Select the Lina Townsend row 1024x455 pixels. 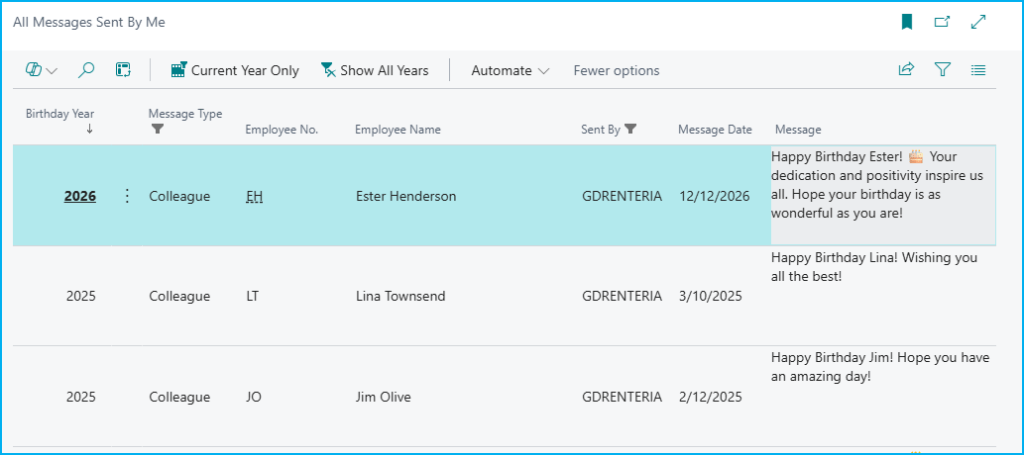400,296
